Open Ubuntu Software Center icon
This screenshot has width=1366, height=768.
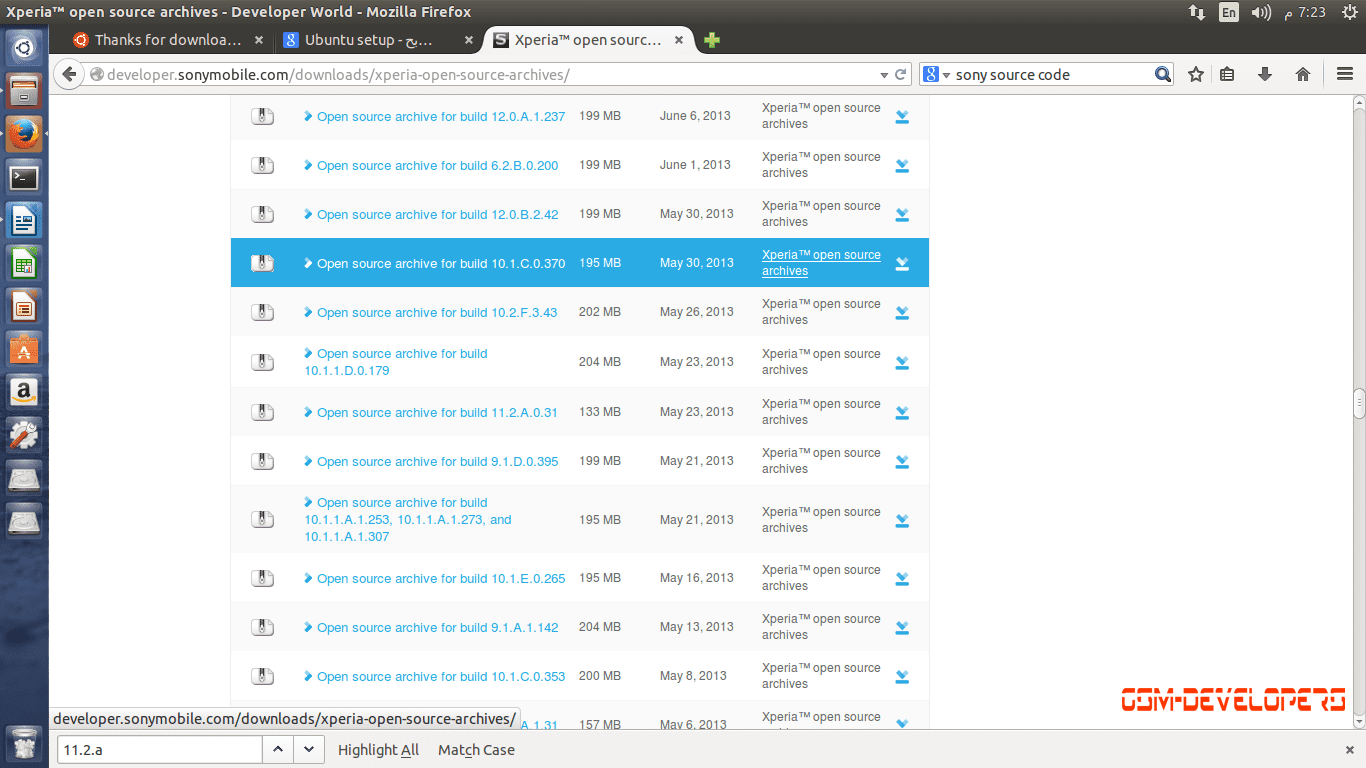(24, 350)
